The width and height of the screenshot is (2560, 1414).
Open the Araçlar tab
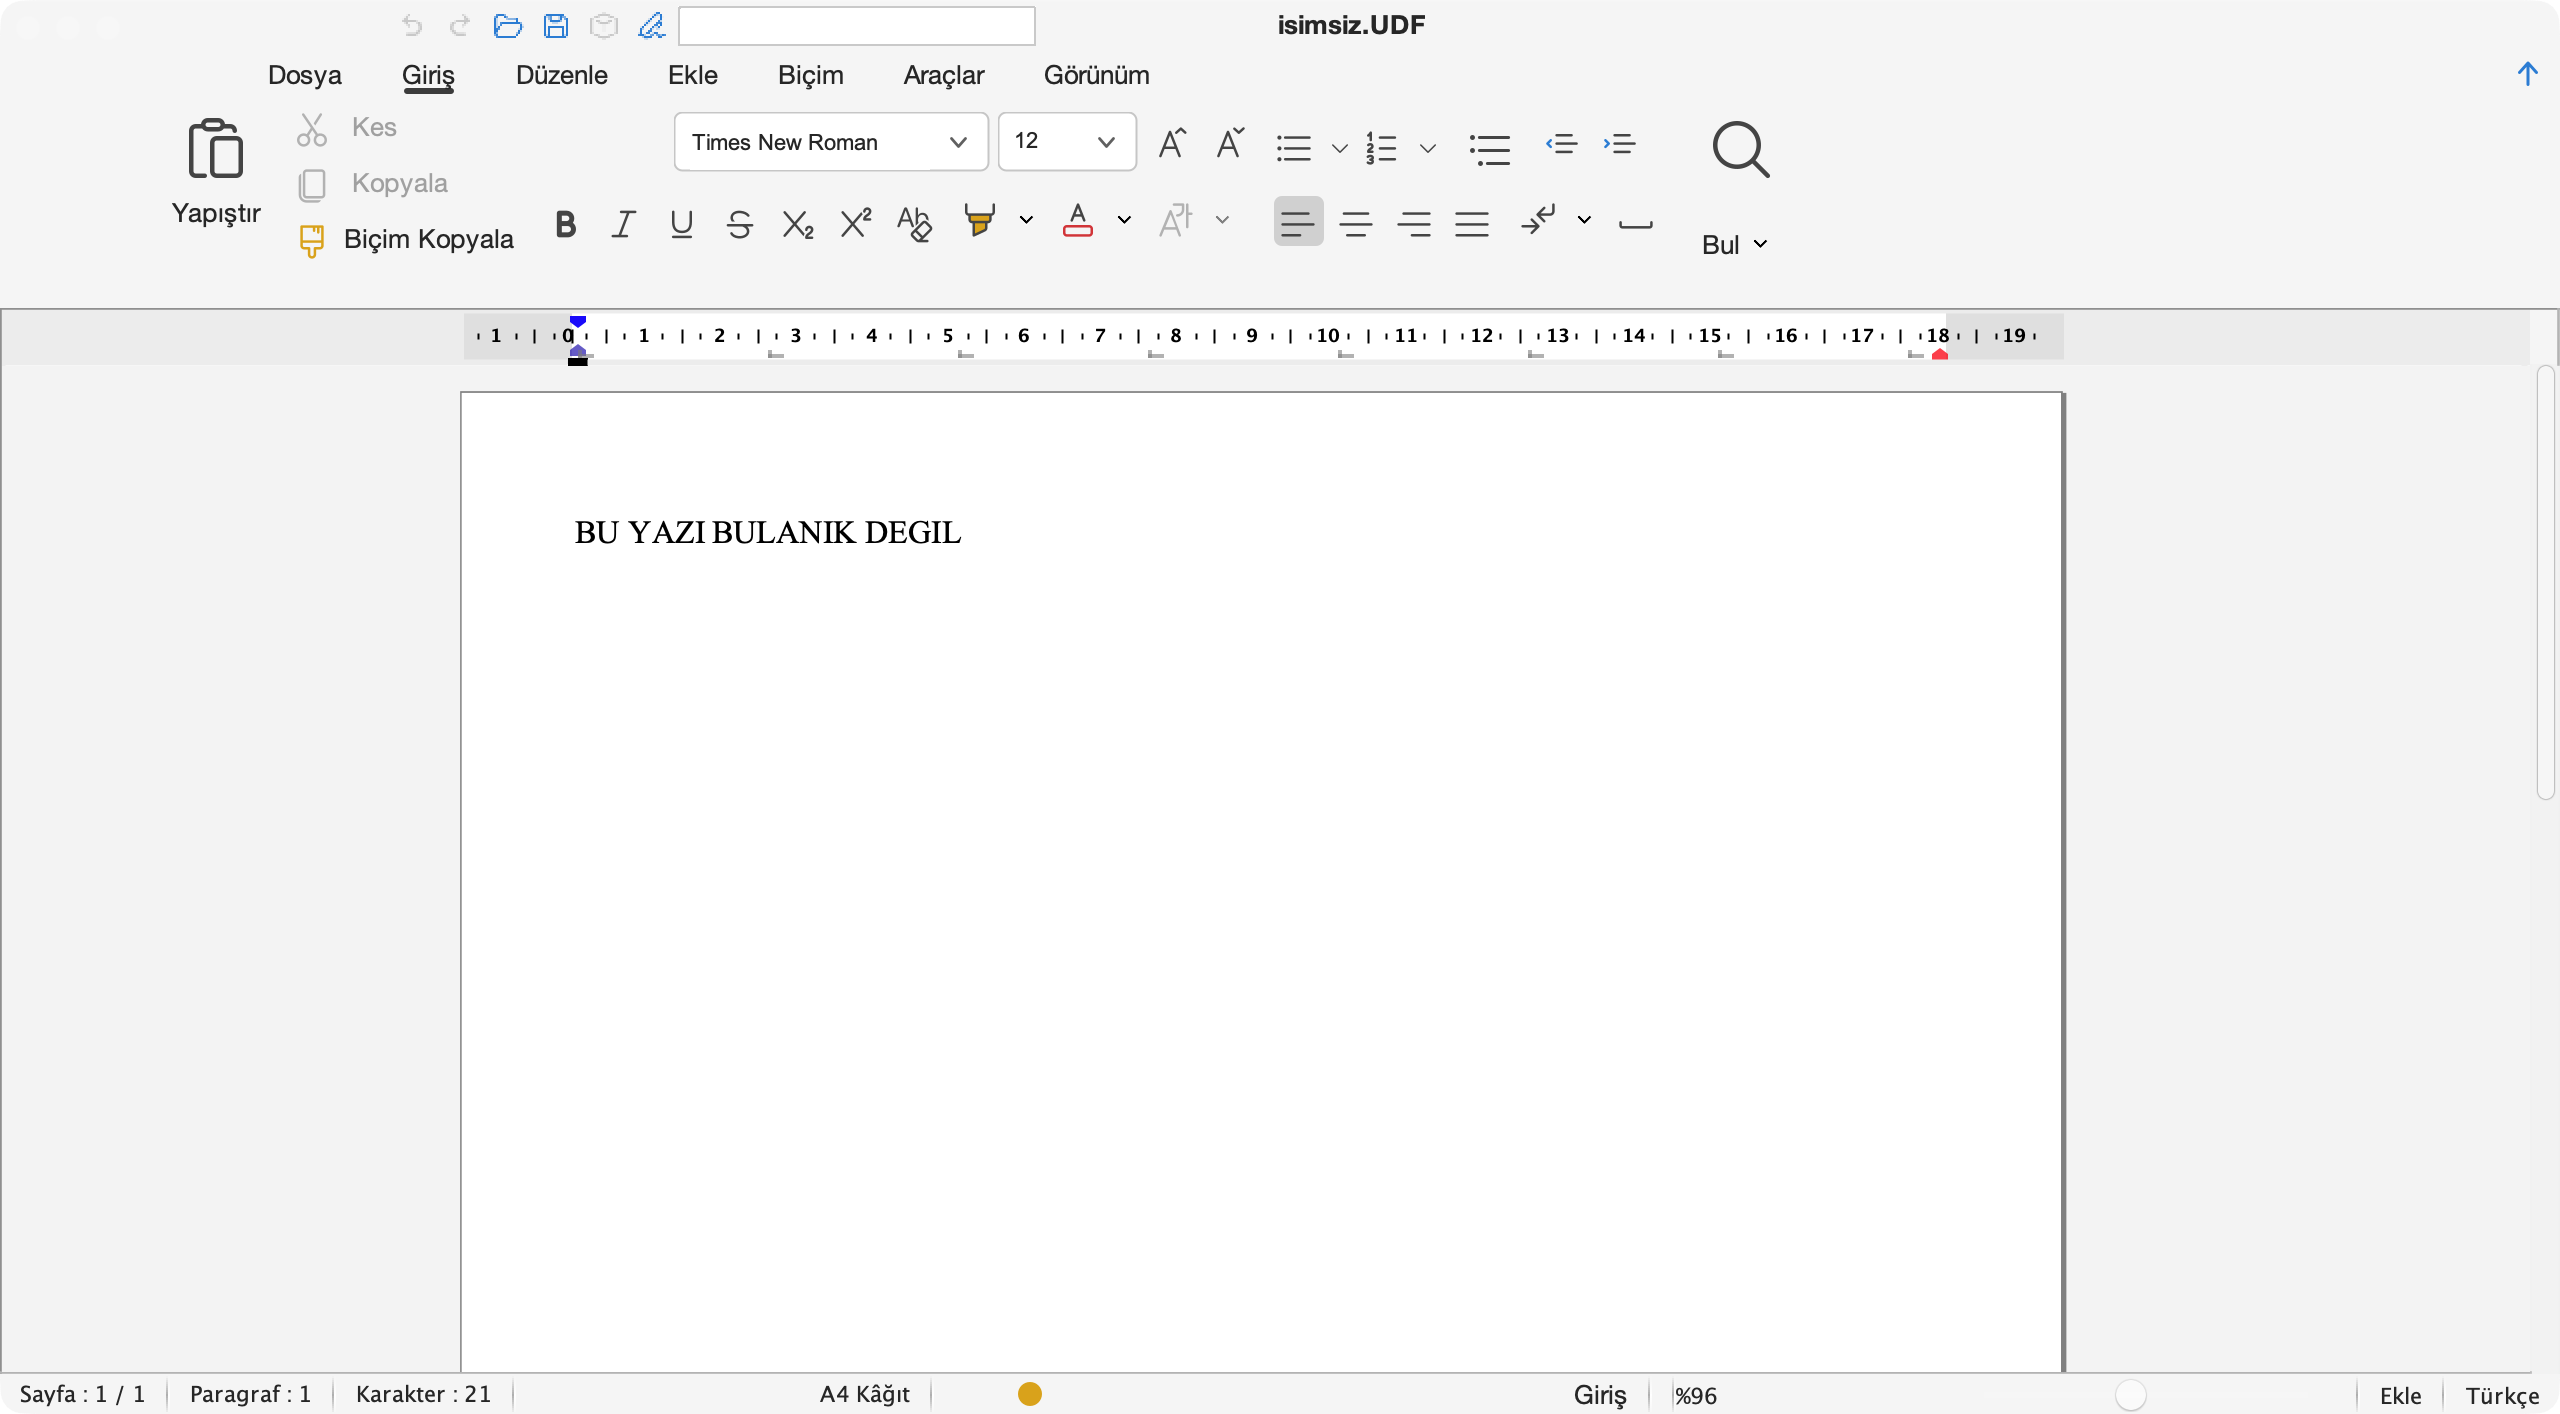pyautogui.click(x=944, y=75)
